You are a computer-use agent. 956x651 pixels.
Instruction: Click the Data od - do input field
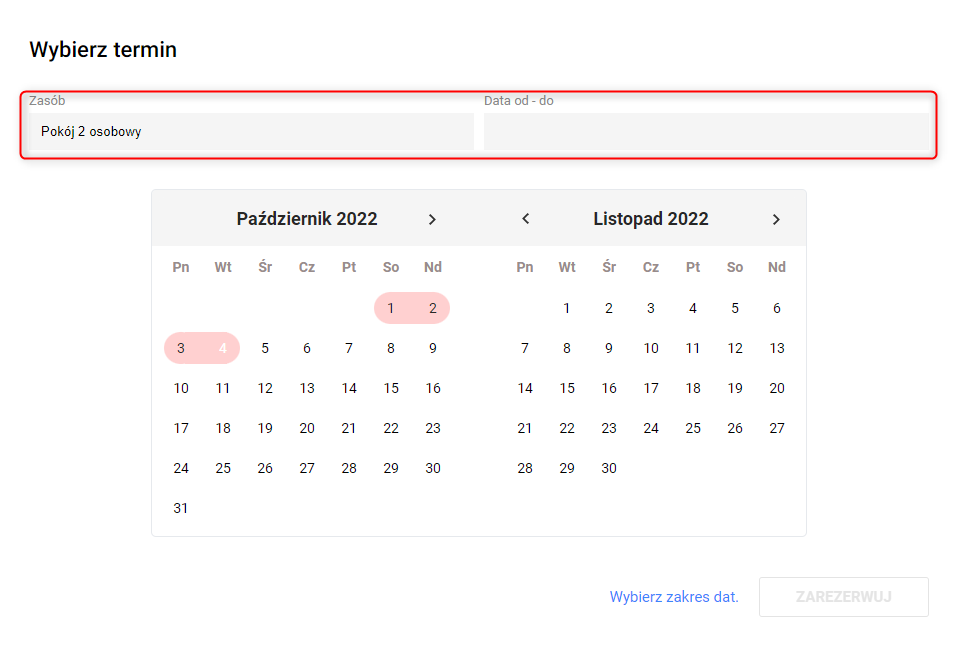tap(706, 131)
